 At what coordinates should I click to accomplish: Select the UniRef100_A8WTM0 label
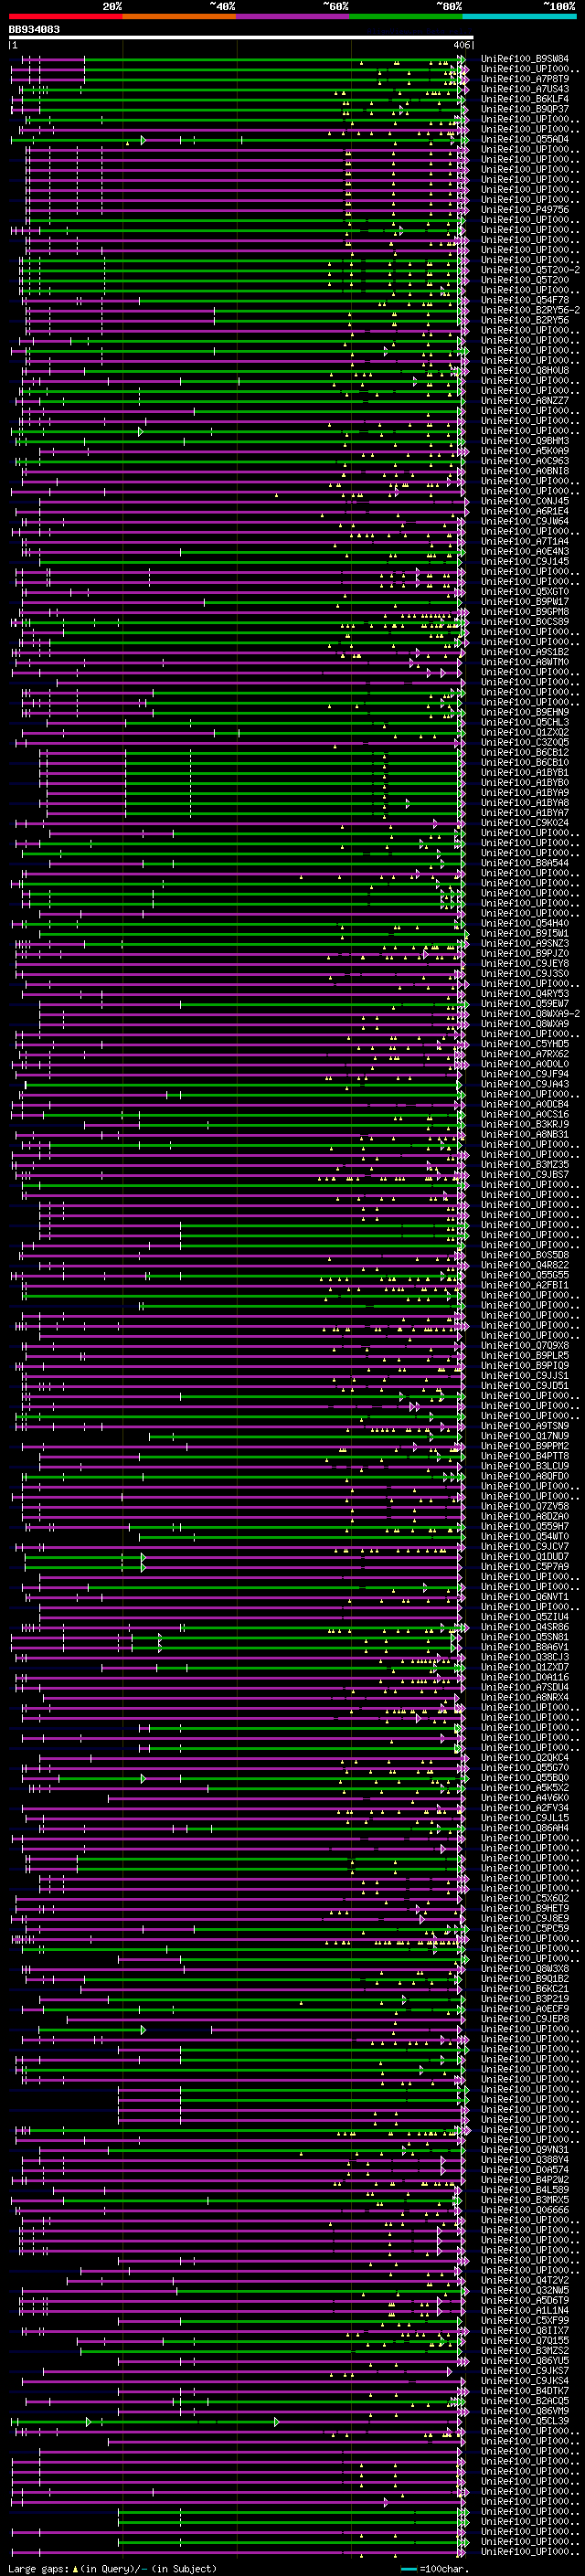click(x=525, y=662)
